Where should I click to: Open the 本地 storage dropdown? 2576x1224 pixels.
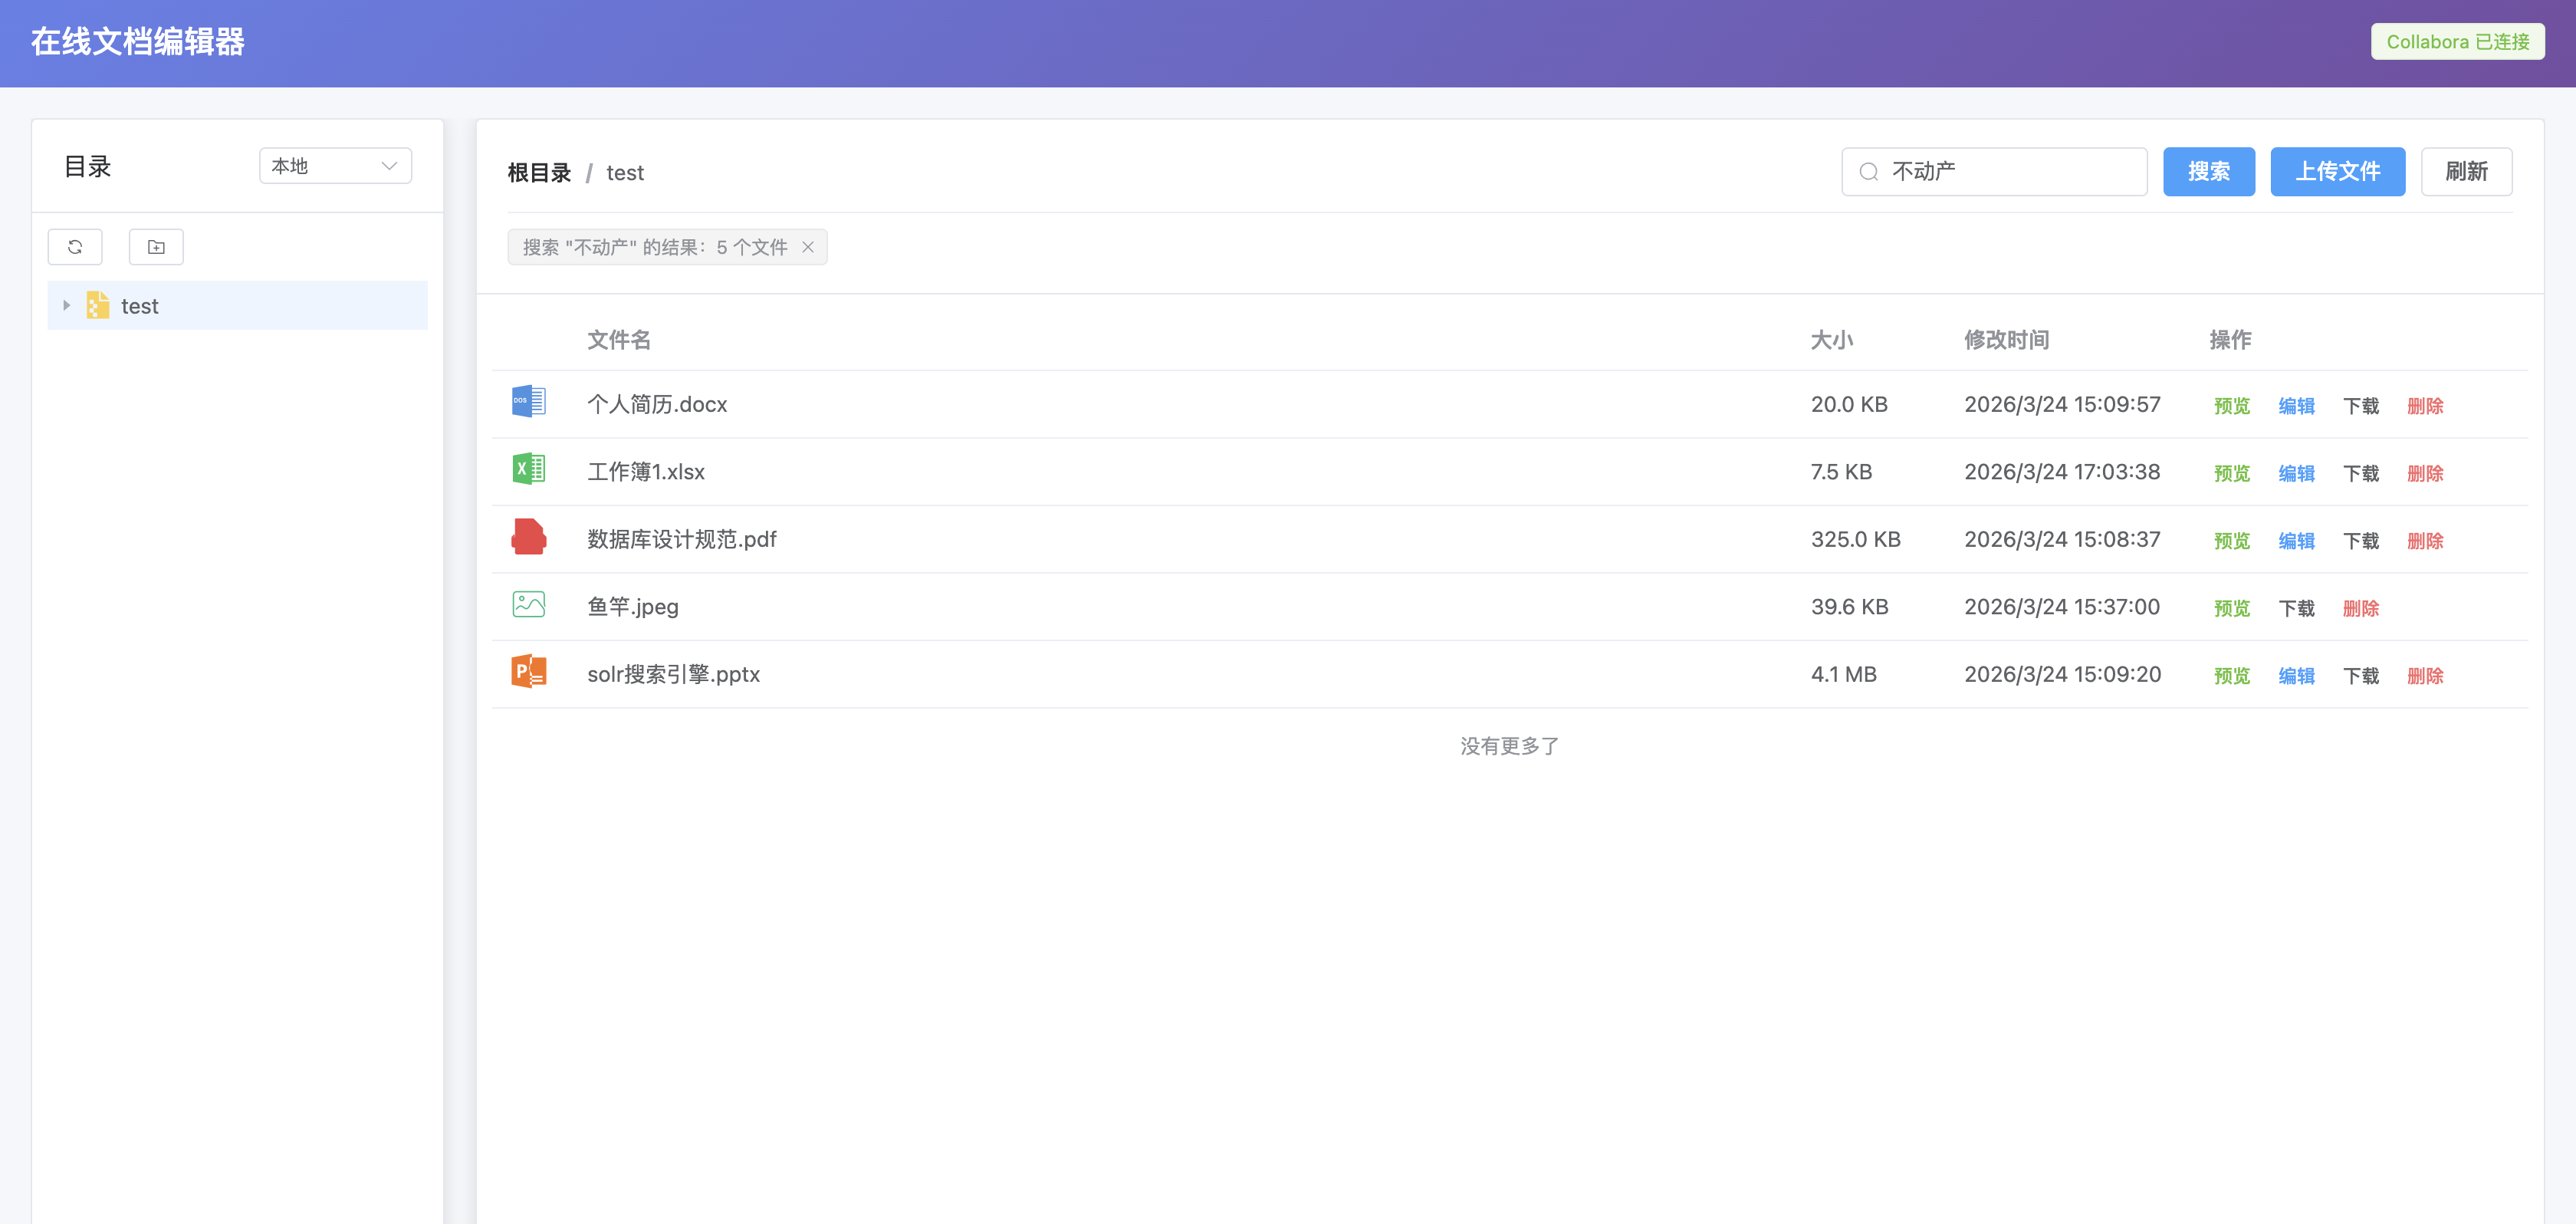(x=335, y=166)
